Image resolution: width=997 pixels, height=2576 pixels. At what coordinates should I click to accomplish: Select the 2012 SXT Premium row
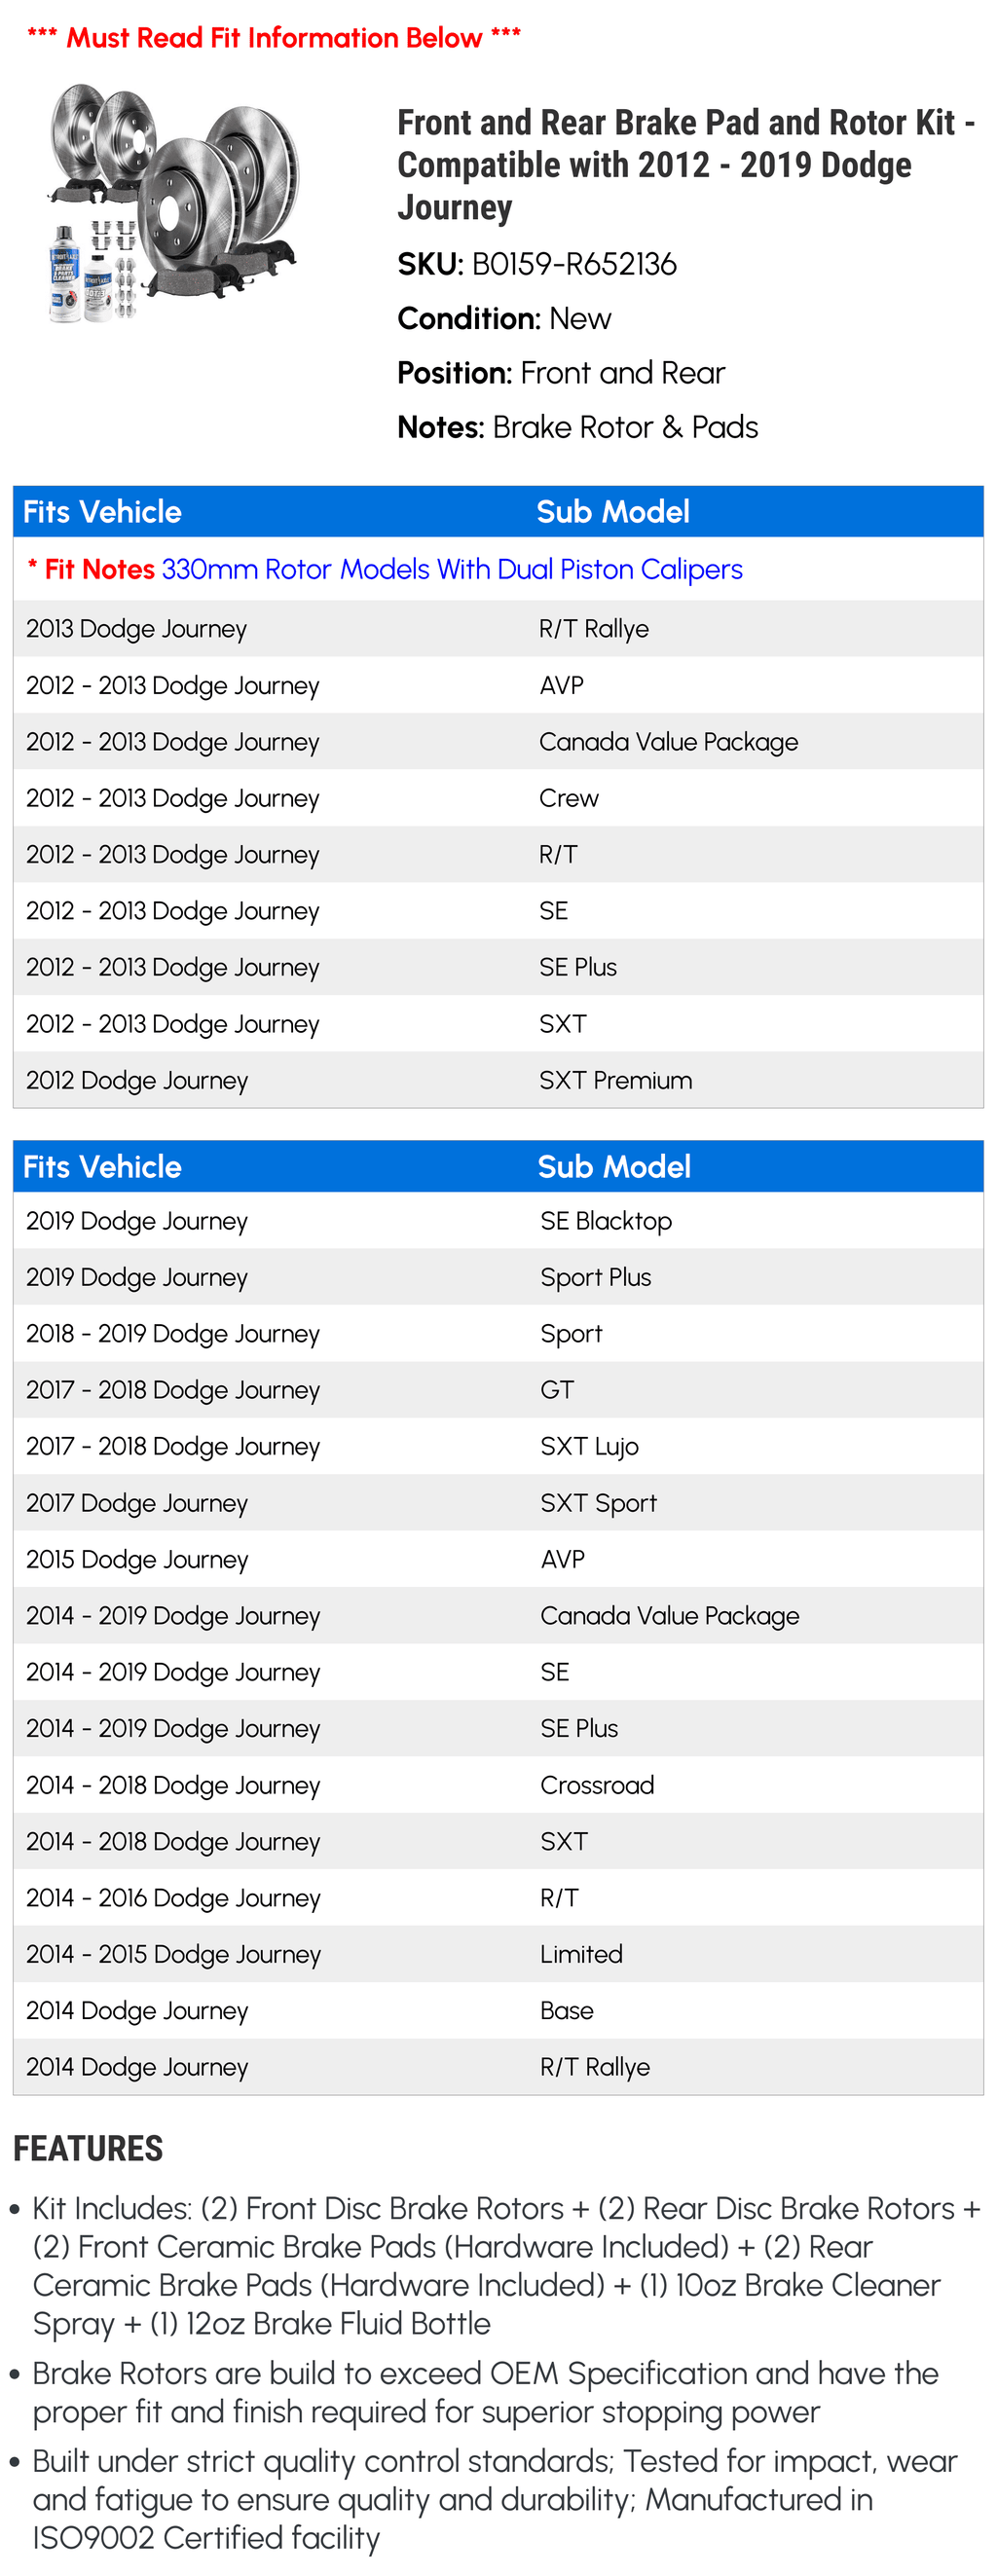pos(498,1080)
